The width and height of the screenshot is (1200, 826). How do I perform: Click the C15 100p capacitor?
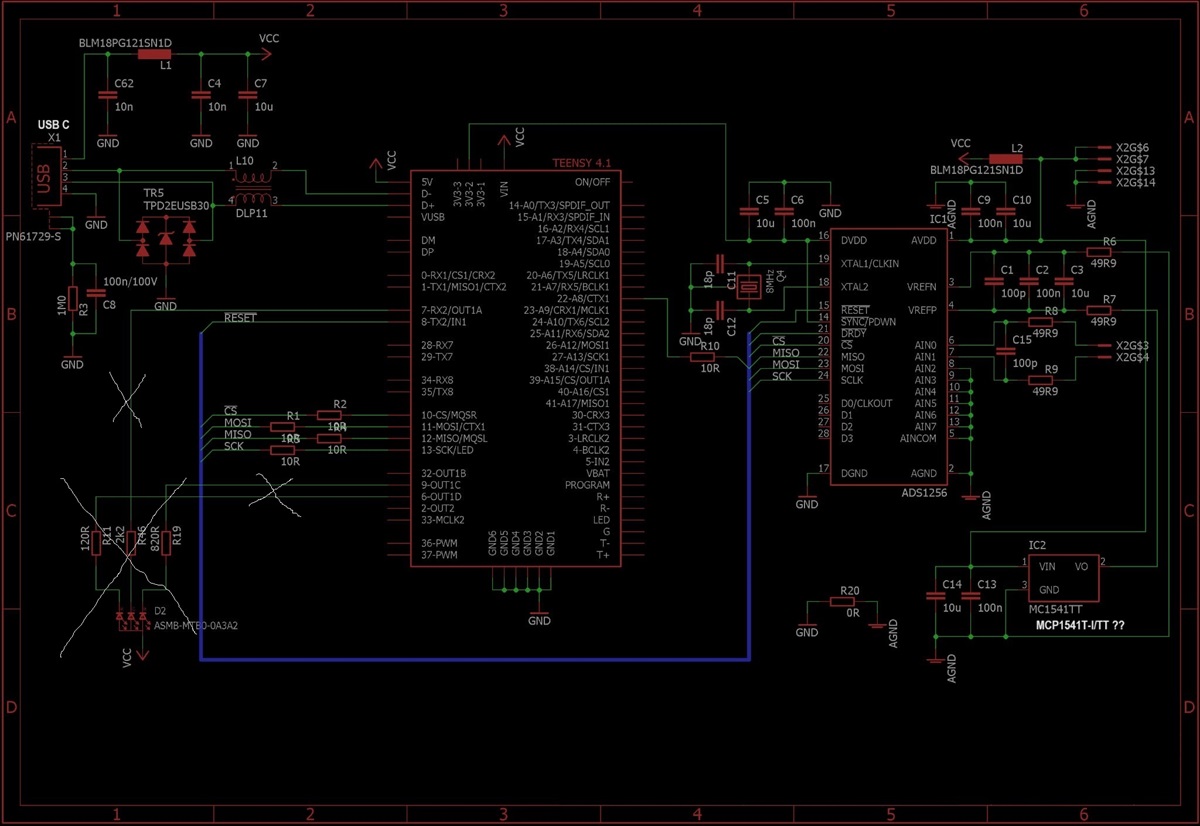[1001, 351]
